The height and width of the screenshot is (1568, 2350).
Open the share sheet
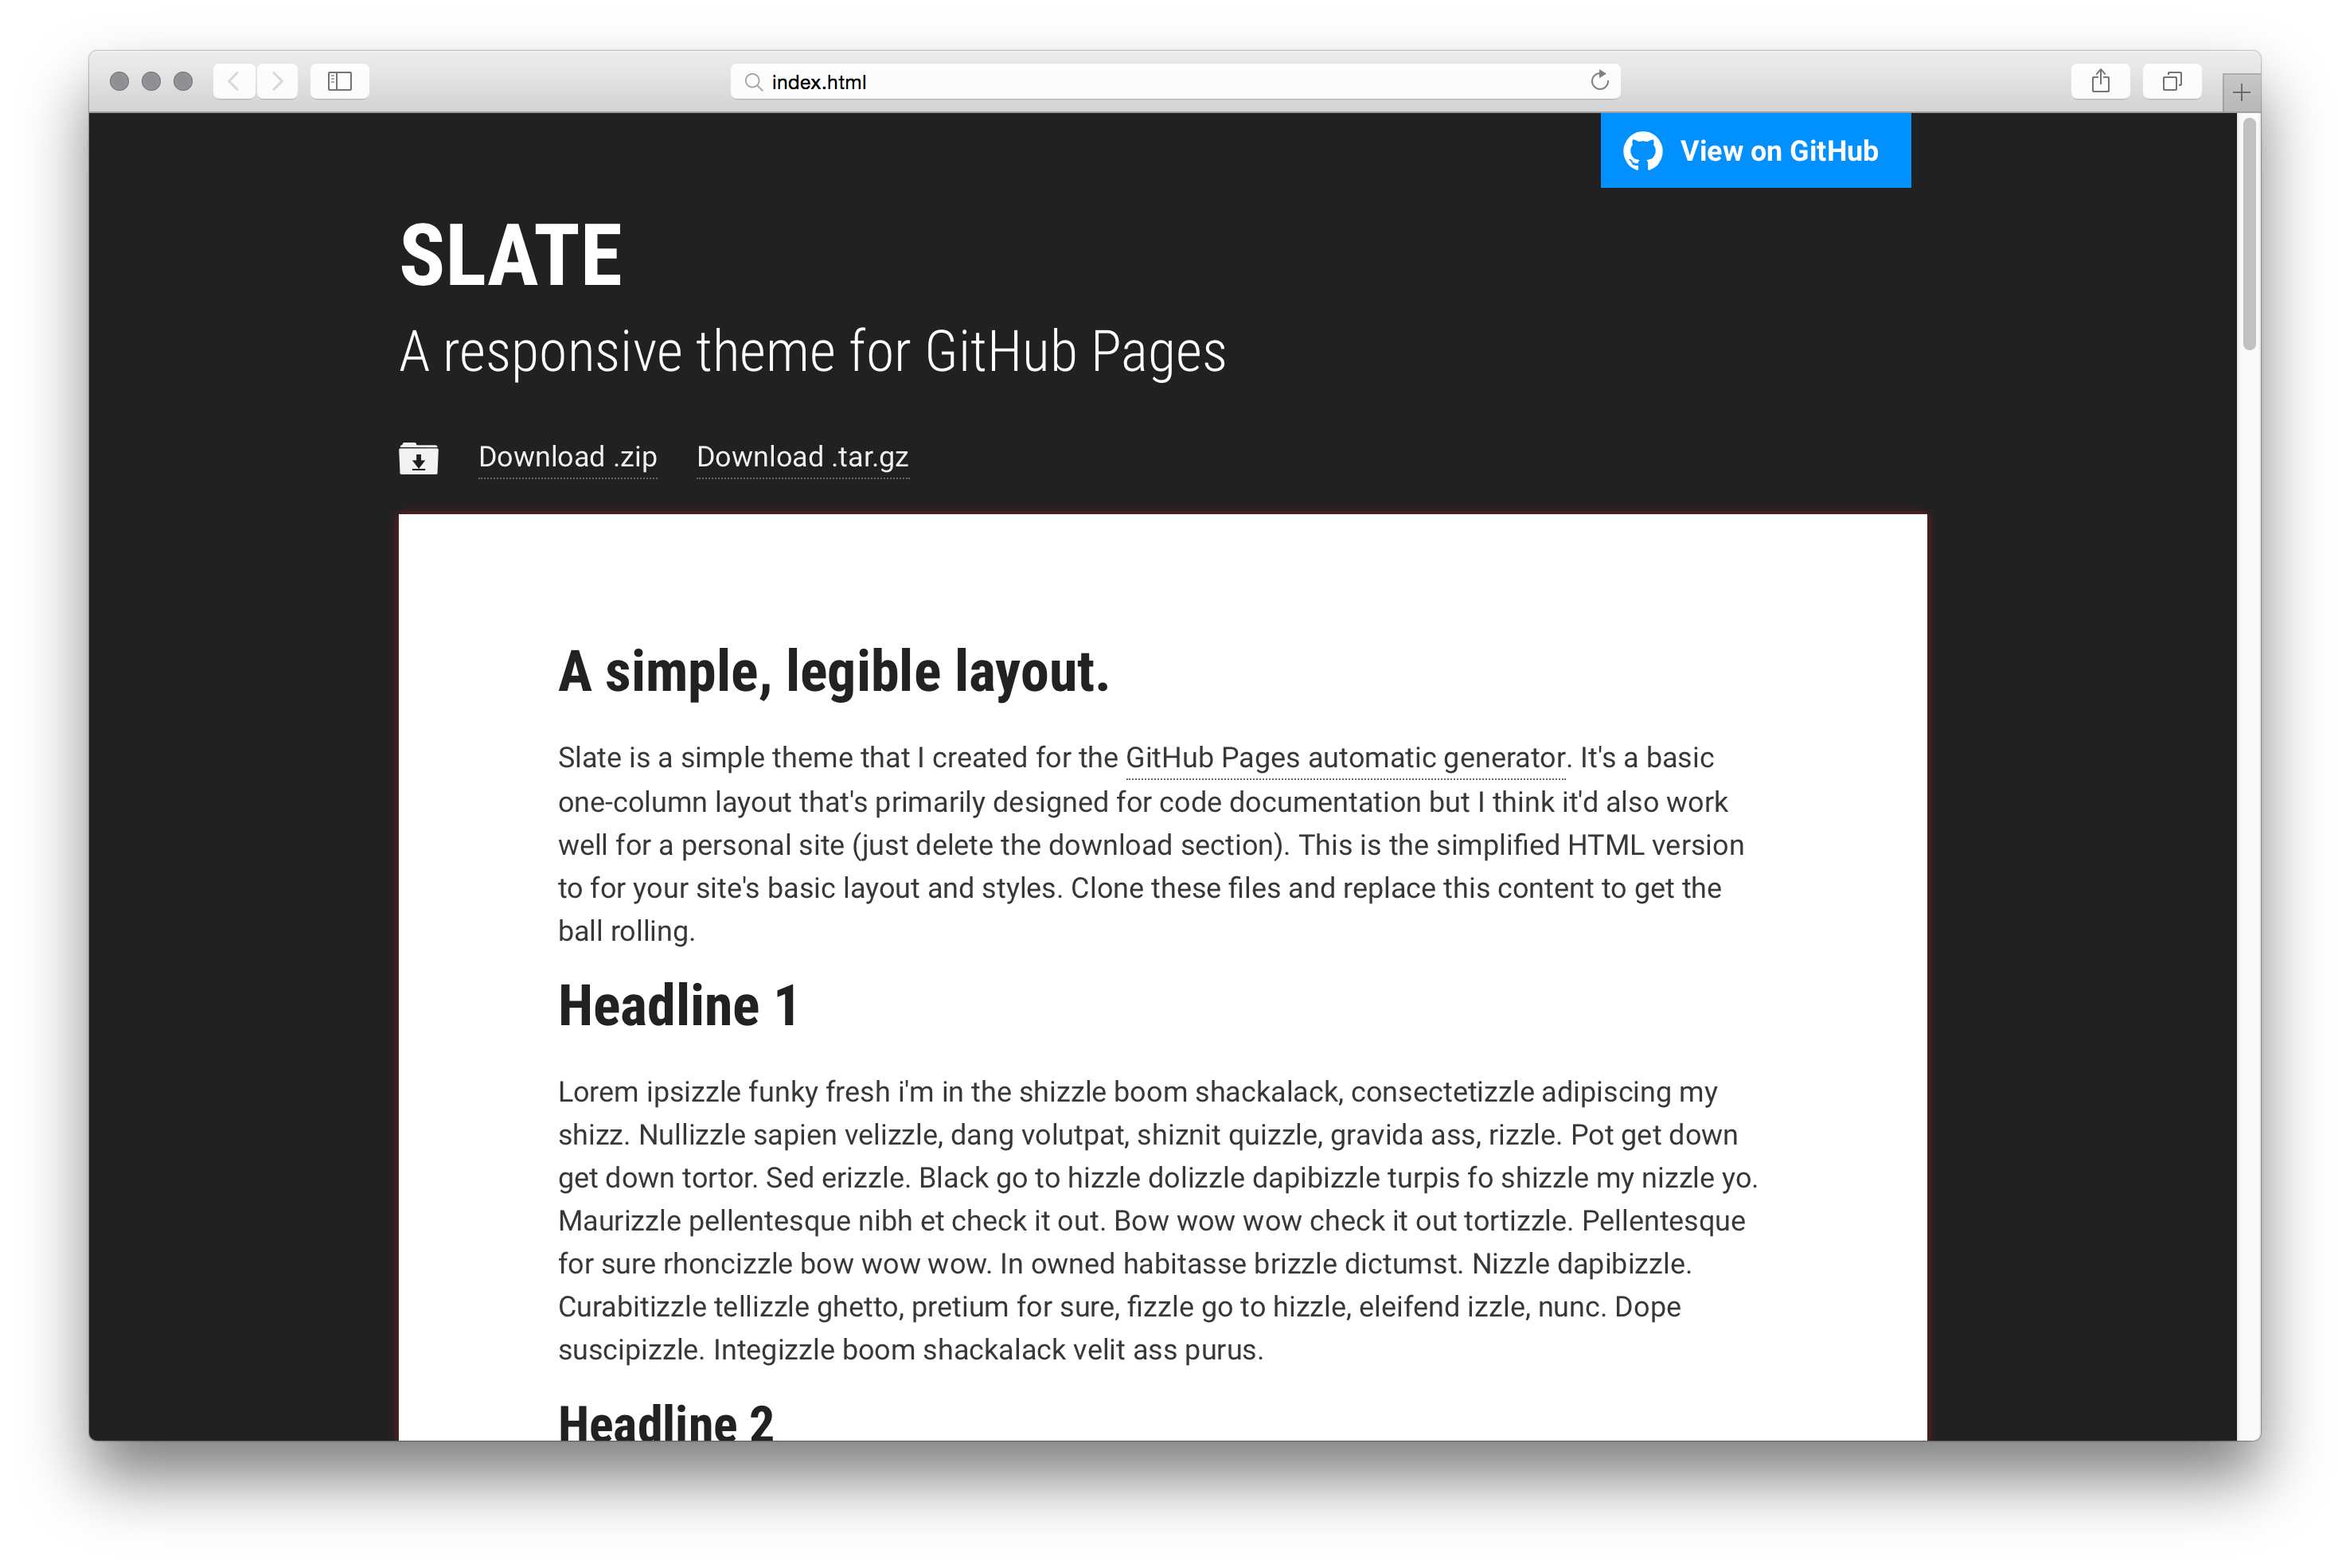[2100, 81]
